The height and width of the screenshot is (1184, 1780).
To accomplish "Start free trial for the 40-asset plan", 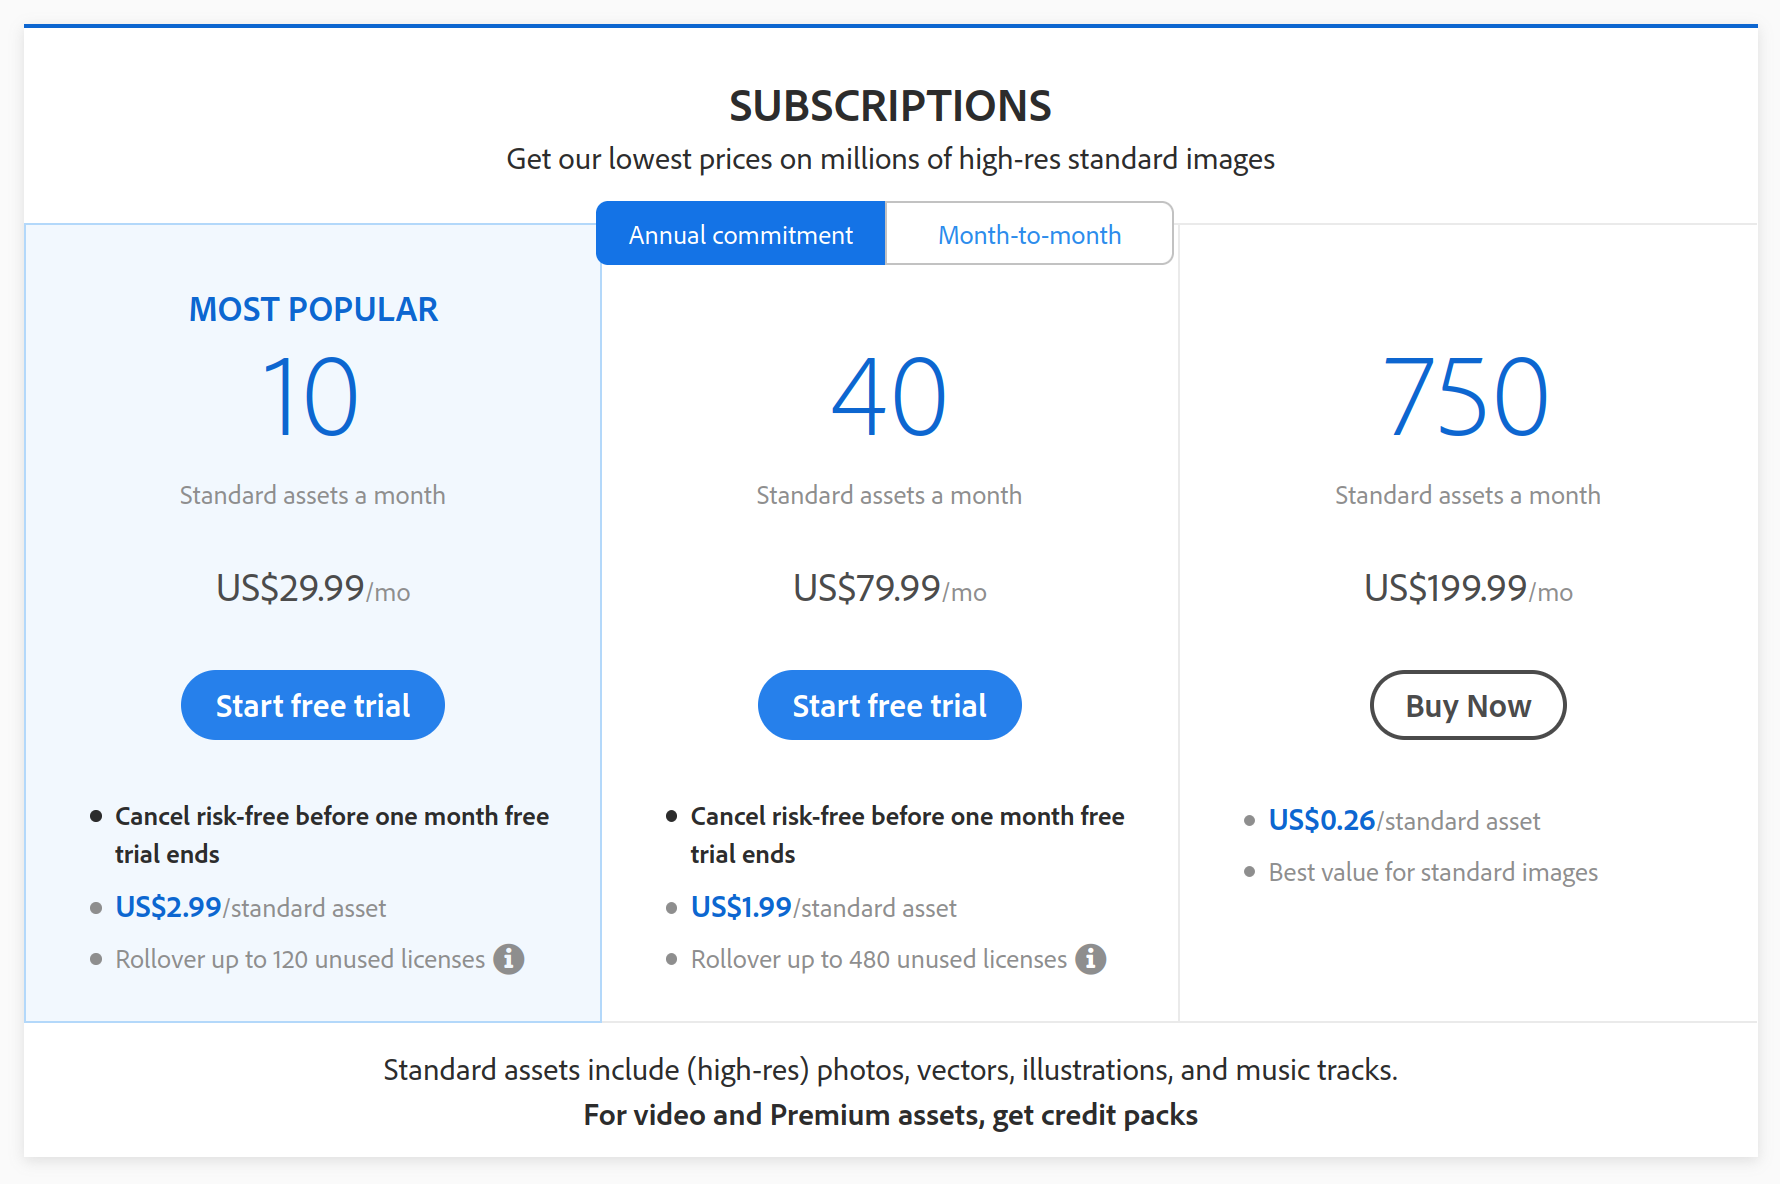I will pyautogui.click(x=889, y=705).
